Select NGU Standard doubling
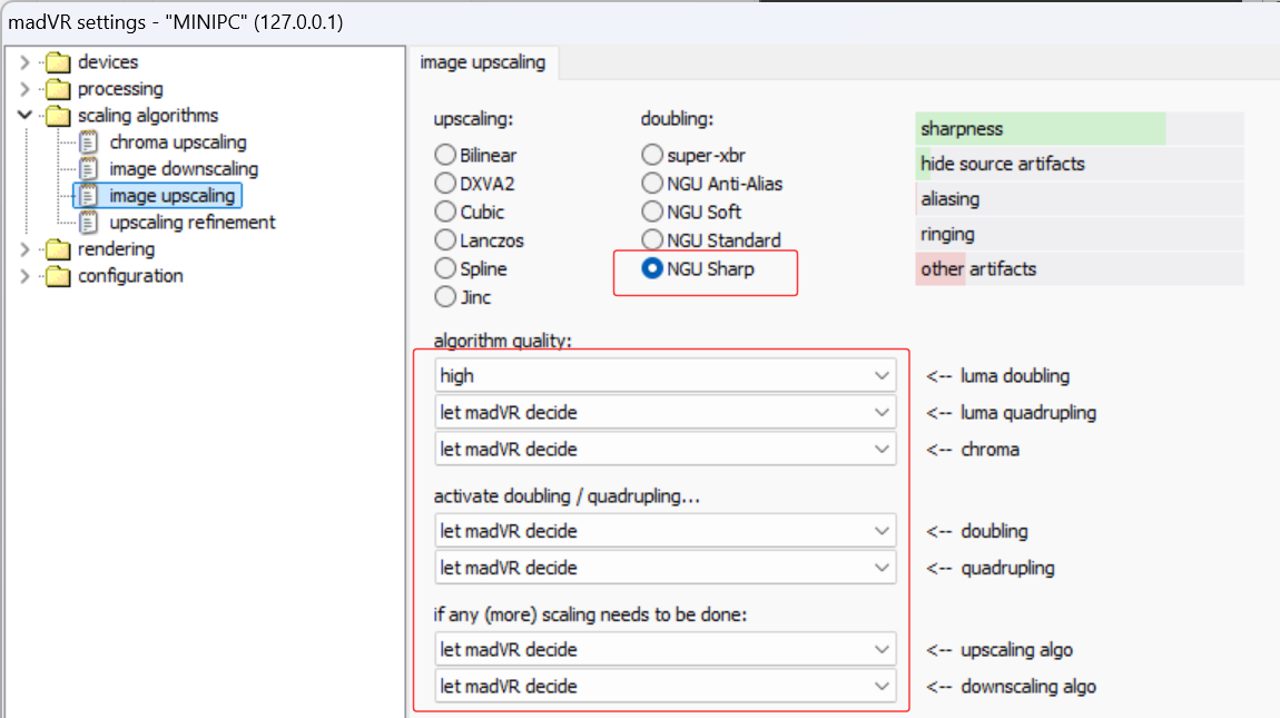Screen dimensions: 1280x718 click(652, 240)
